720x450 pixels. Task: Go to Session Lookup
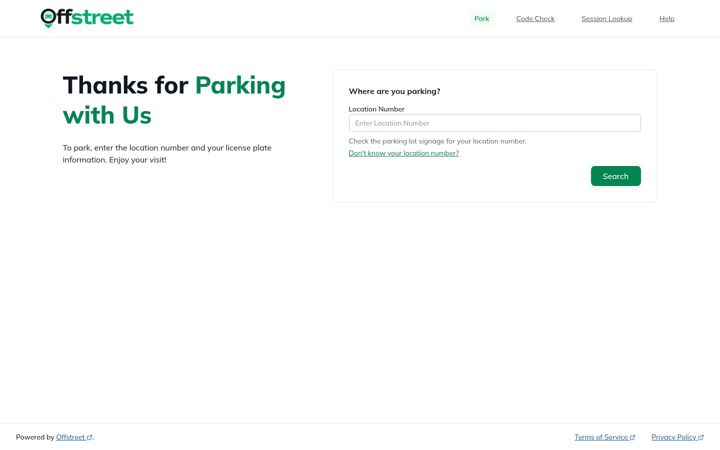click(x=607, y=19)
